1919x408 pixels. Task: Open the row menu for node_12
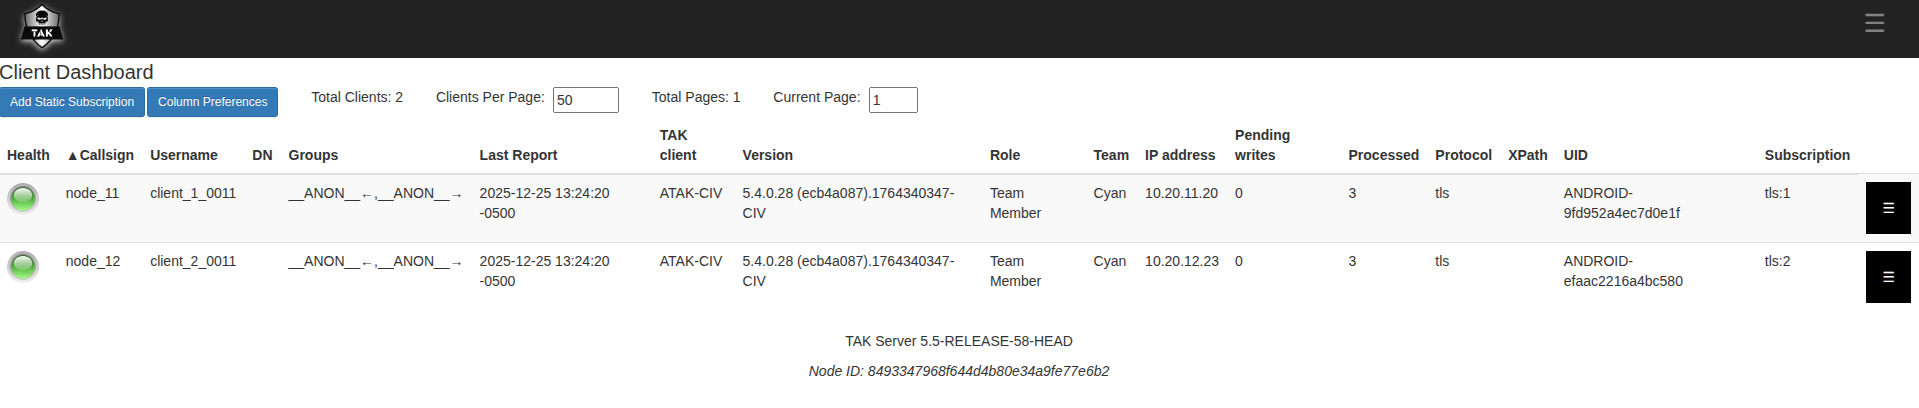1888,277
